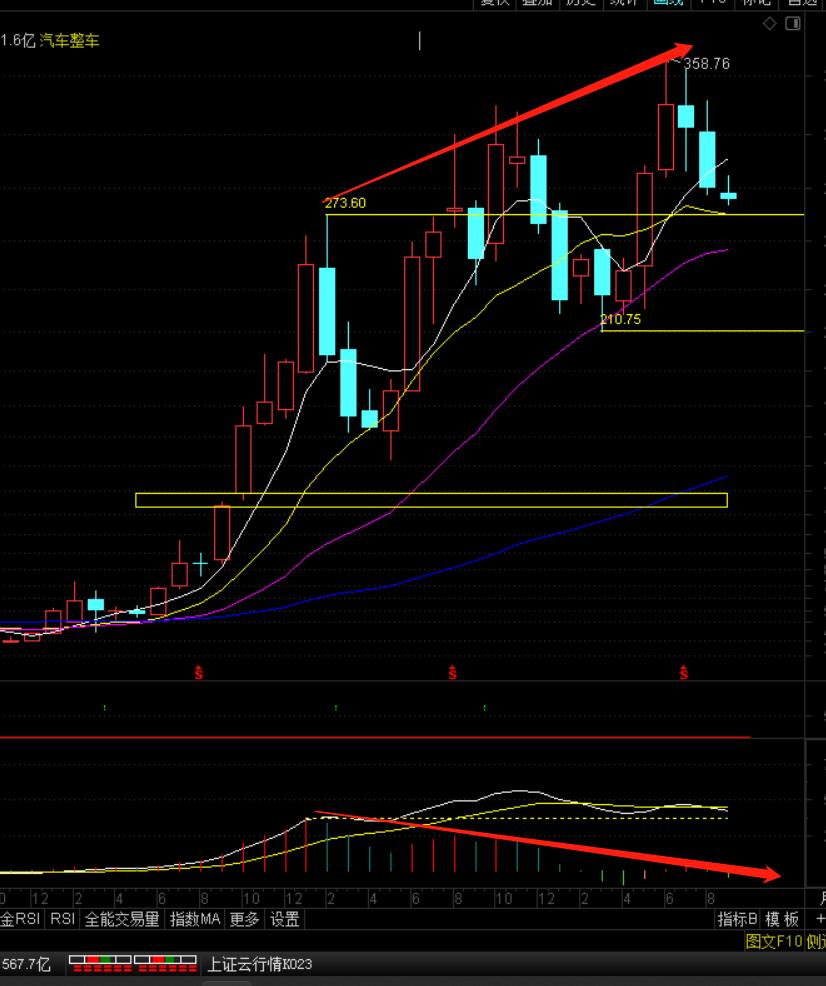
Task: Select the 全能交易量 indicator tab
Action: (121, 919)
